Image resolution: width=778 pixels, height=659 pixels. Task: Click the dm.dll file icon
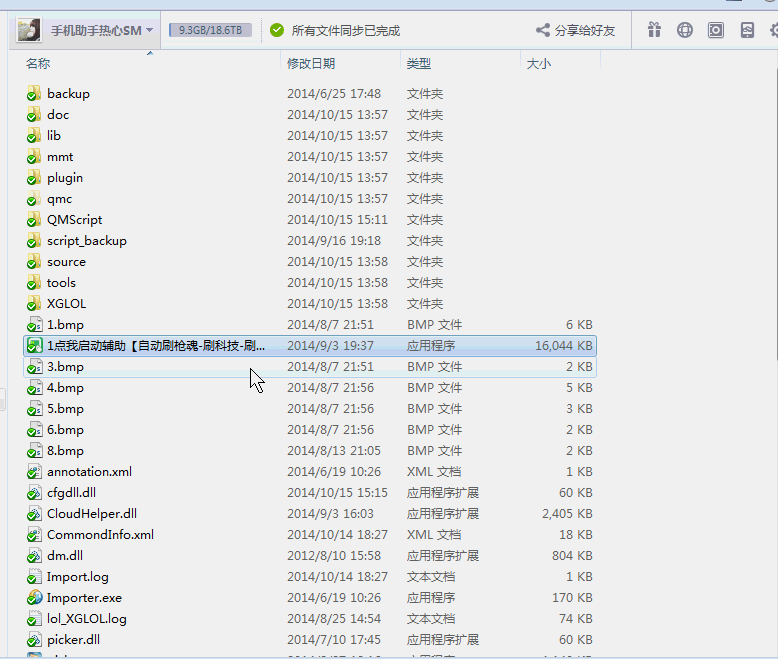click(x=34, y=555)
